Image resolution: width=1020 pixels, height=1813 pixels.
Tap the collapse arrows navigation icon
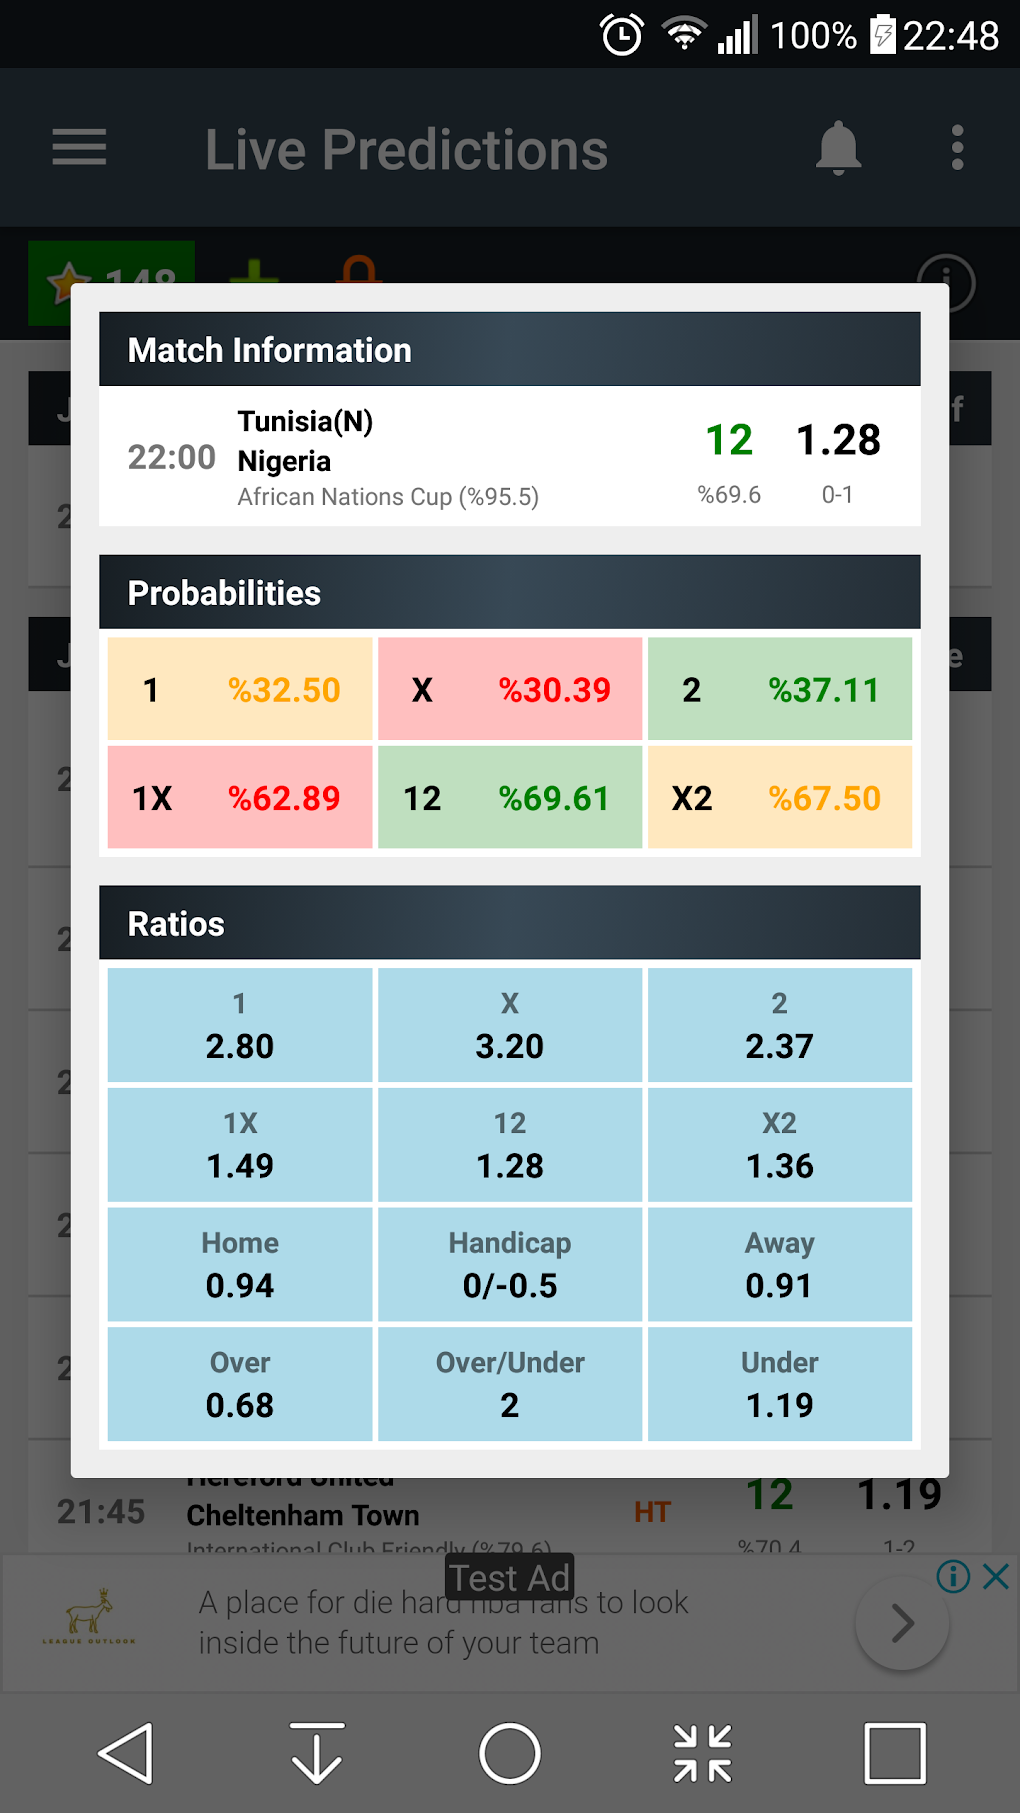pos(702,1752)
